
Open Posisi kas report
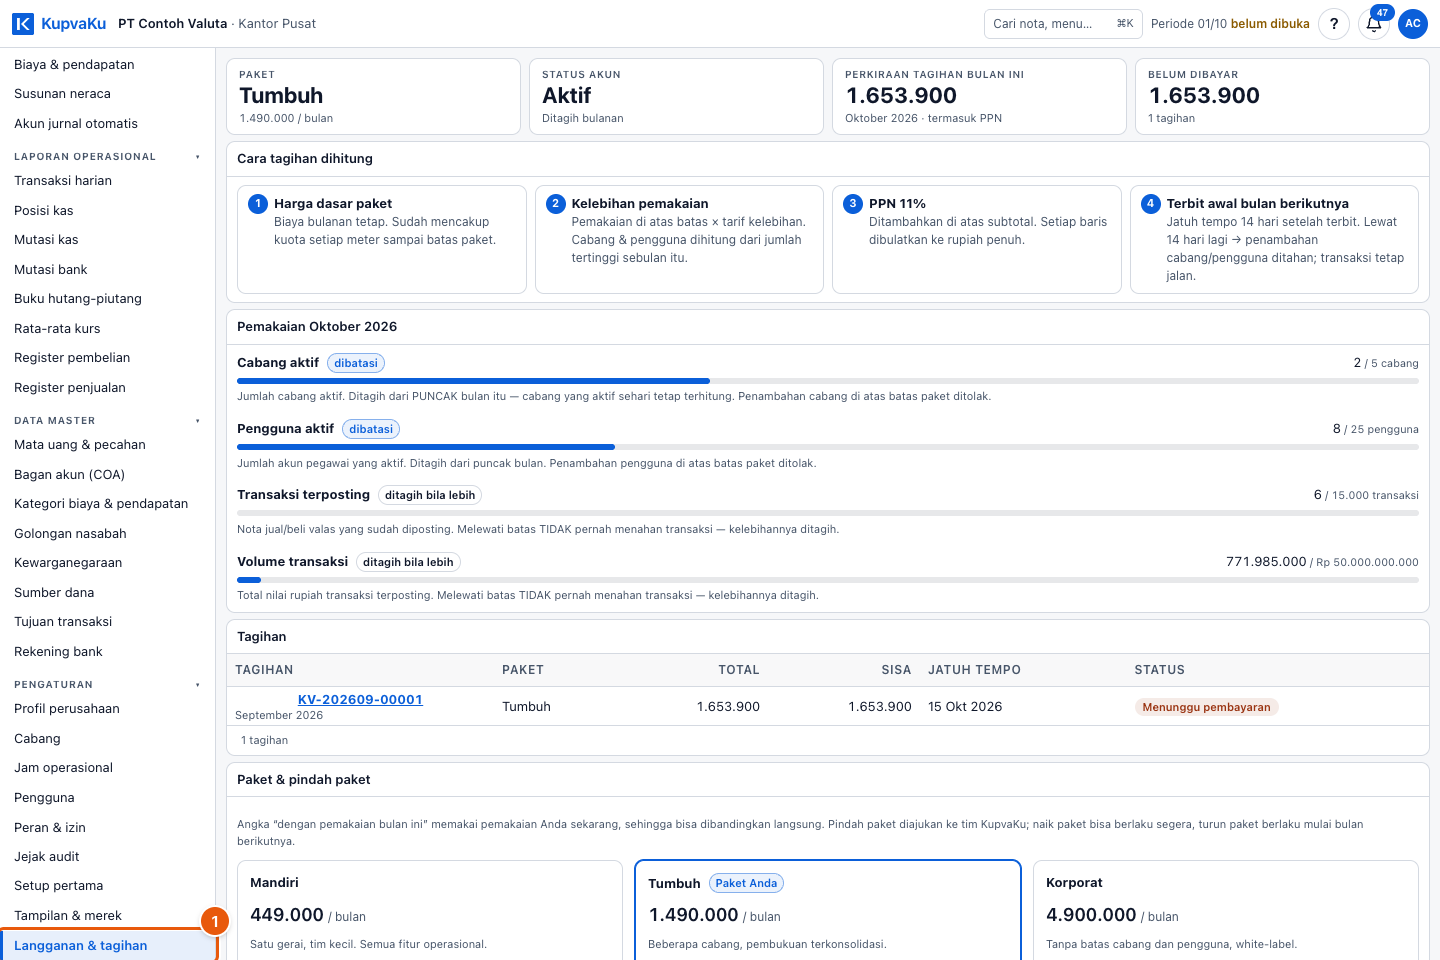107,211
